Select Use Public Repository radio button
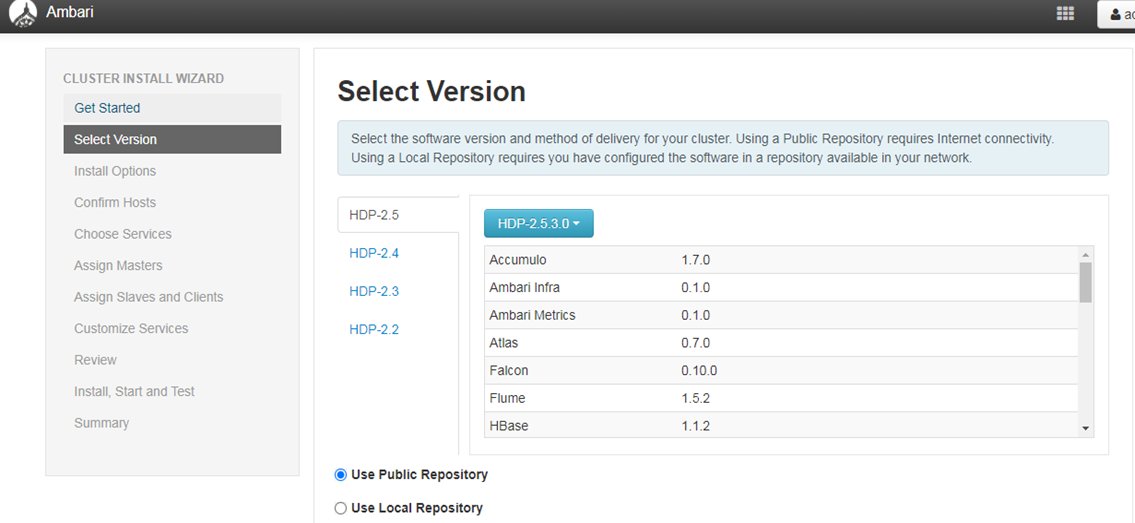 coord(341,475)
